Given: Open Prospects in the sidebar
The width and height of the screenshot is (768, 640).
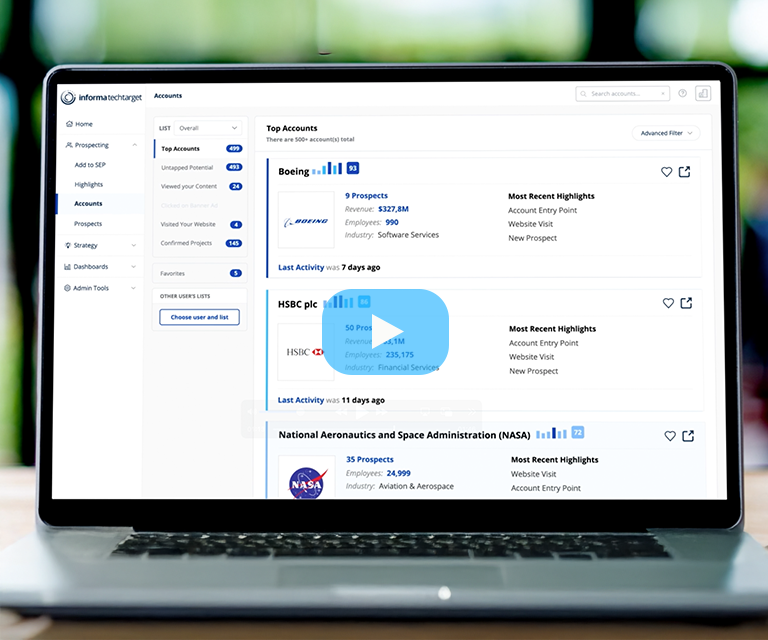Looking at the screenshot, I should coord(88,224).
